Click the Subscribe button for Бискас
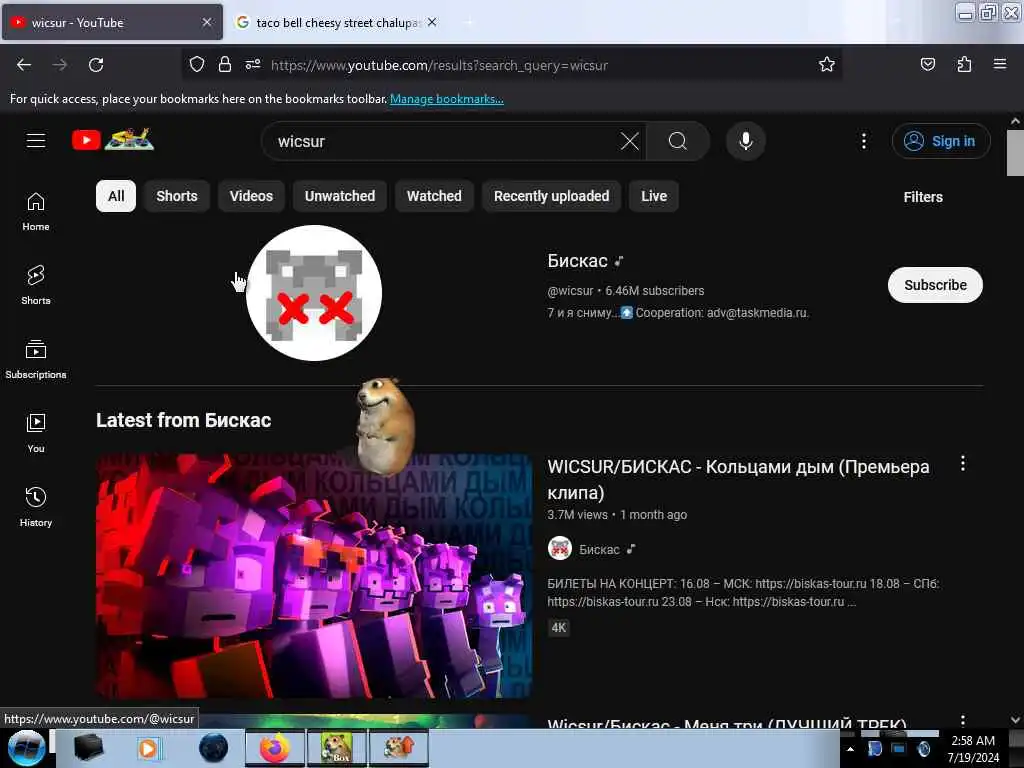This screenshot has width=1024, height=768. tap(935, 285)
